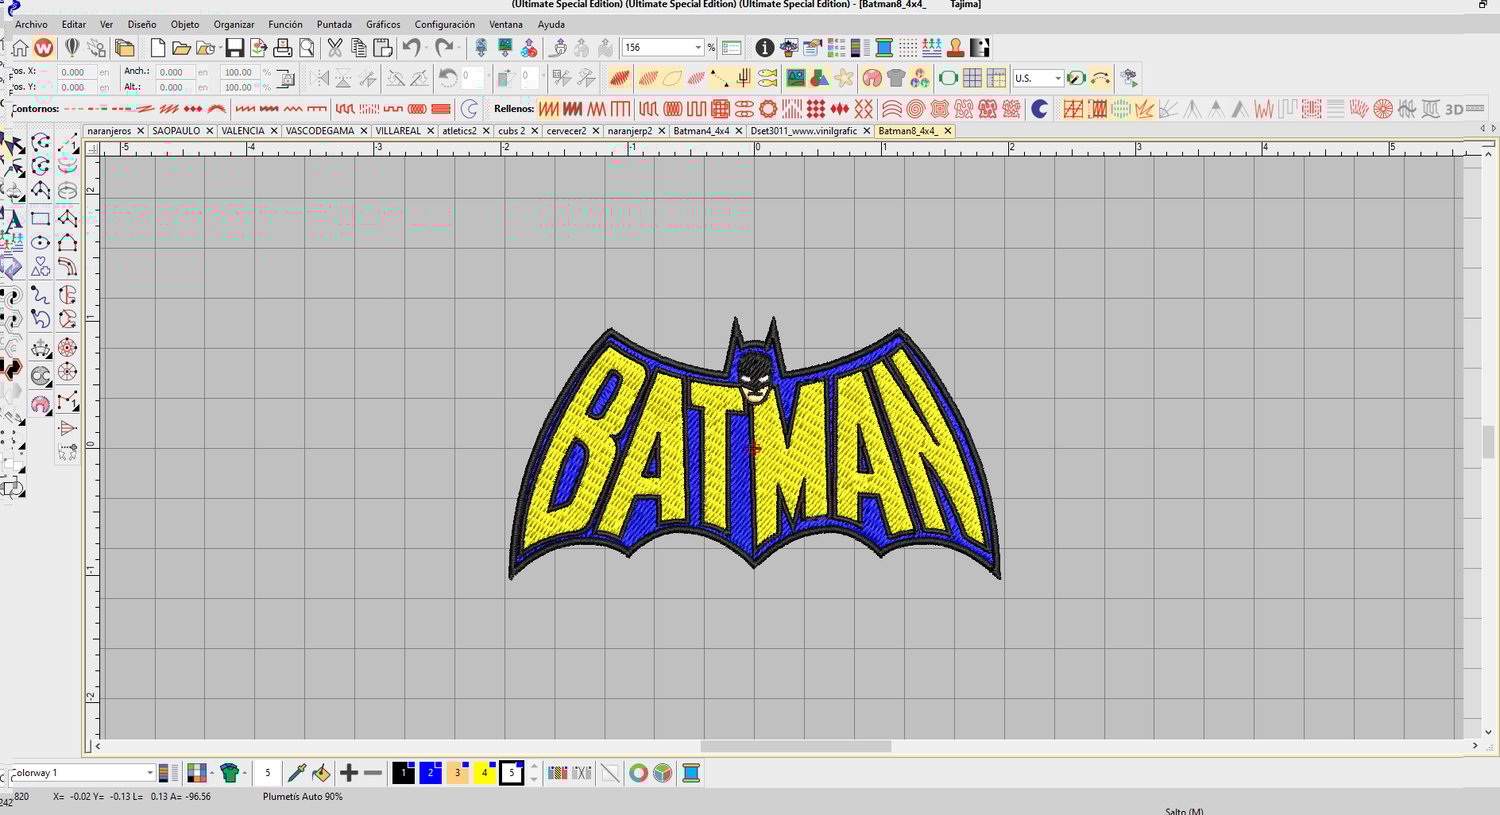Select the T-shirt product visualizer icon
The height and width of the screenshot is (815, 1500).
896,78
